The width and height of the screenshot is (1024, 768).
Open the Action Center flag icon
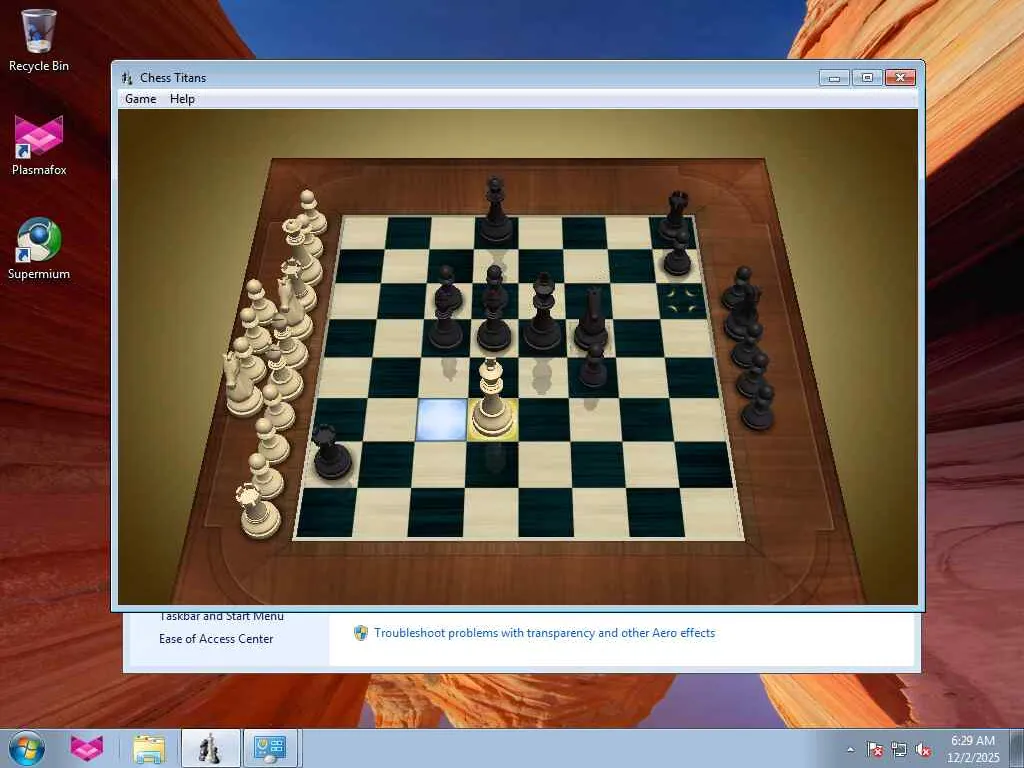tap(875, 749)
